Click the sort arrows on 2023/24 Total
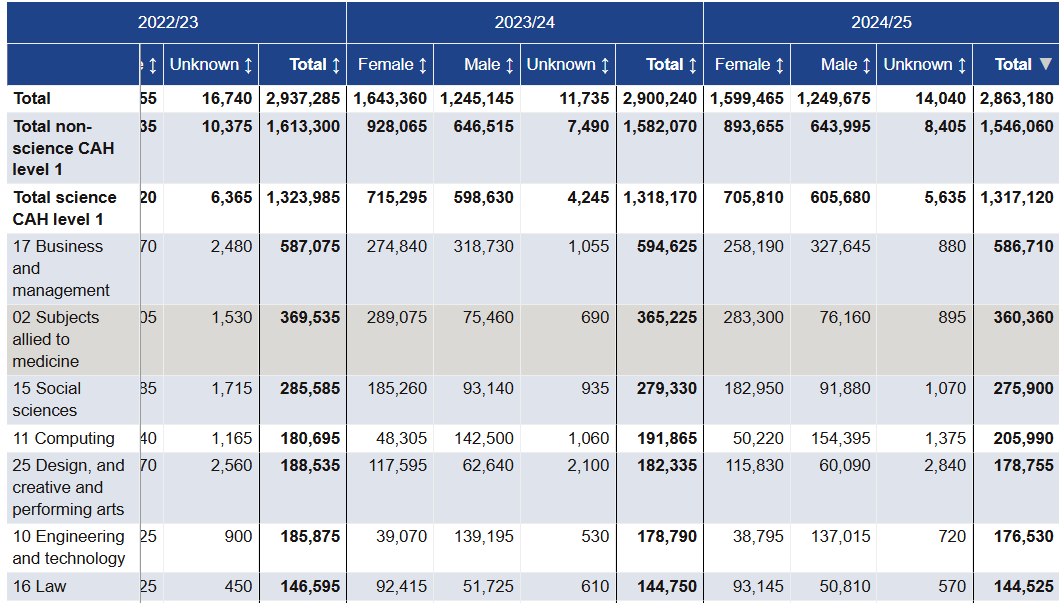This screenshot has width=1059, height=603. 692,65
